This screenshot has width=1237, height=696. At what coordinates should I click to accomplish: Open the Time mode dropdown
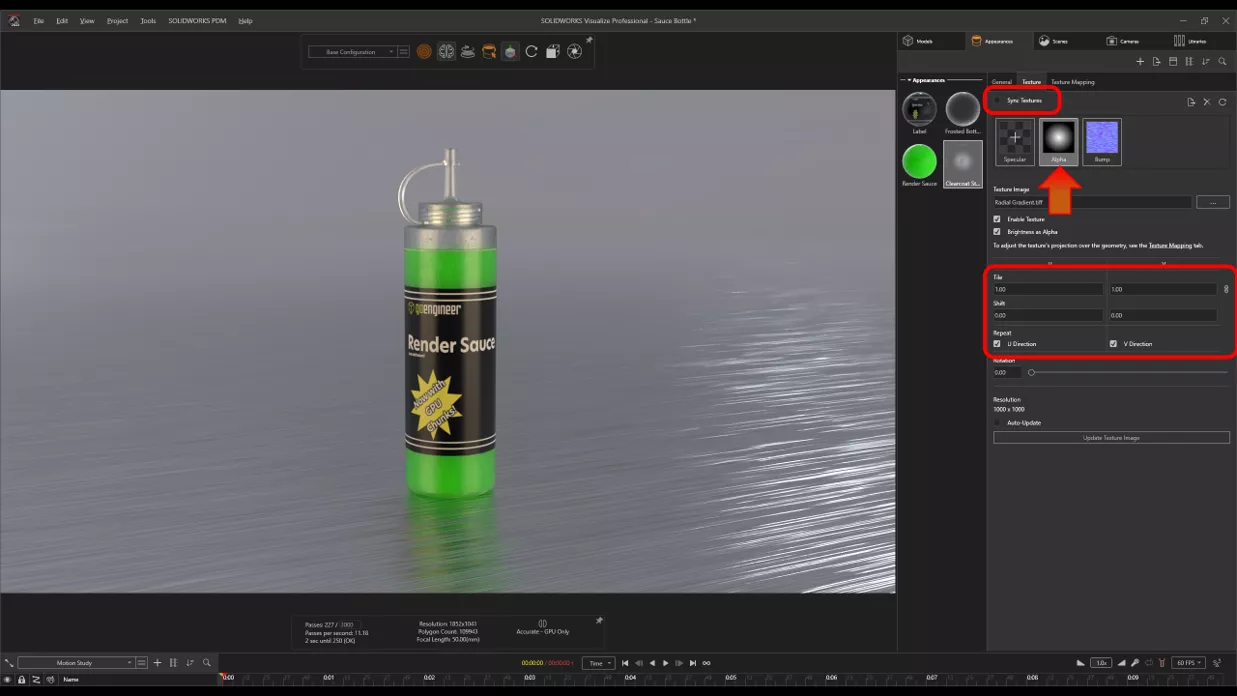coord(599,663)
